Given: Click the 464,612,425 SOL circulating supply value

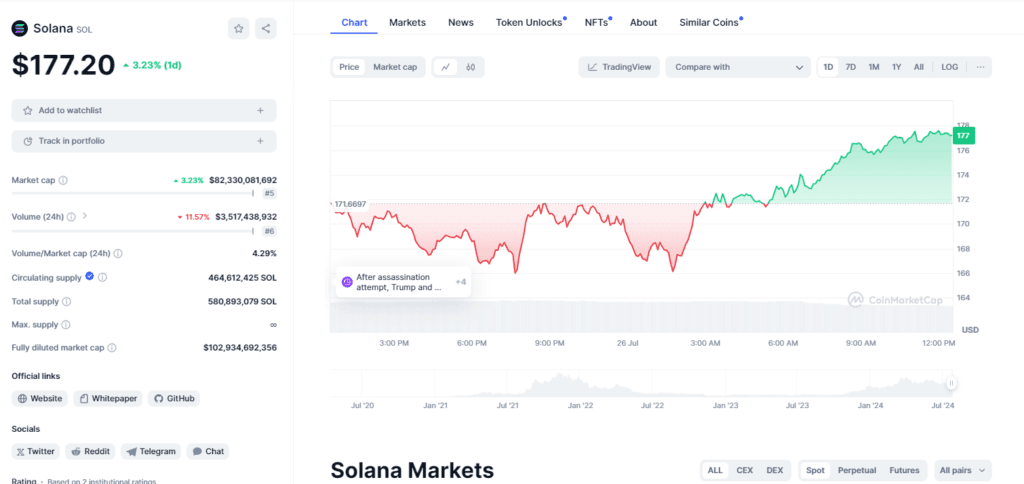Looking at the screenshot, I should click(x=242, y=278).
